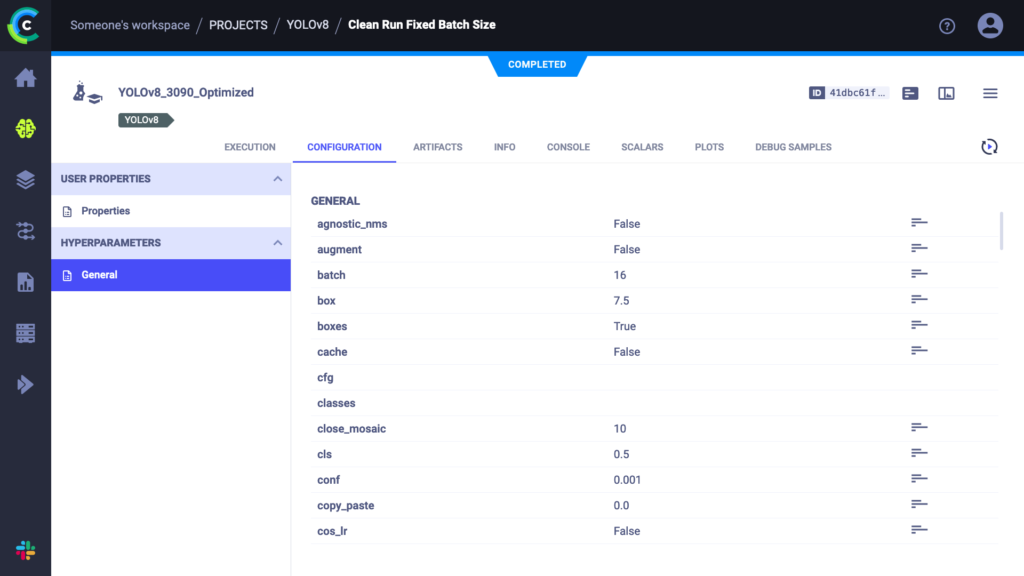Select Properties under User Properties
Screen dimensions: 1024x576
[171, 211]
